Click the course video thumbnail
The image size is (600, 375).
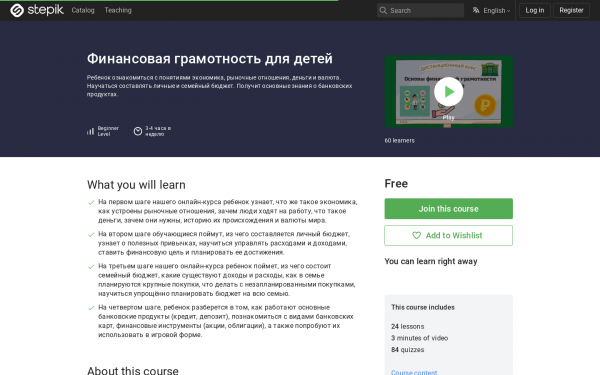coord(448,91)
